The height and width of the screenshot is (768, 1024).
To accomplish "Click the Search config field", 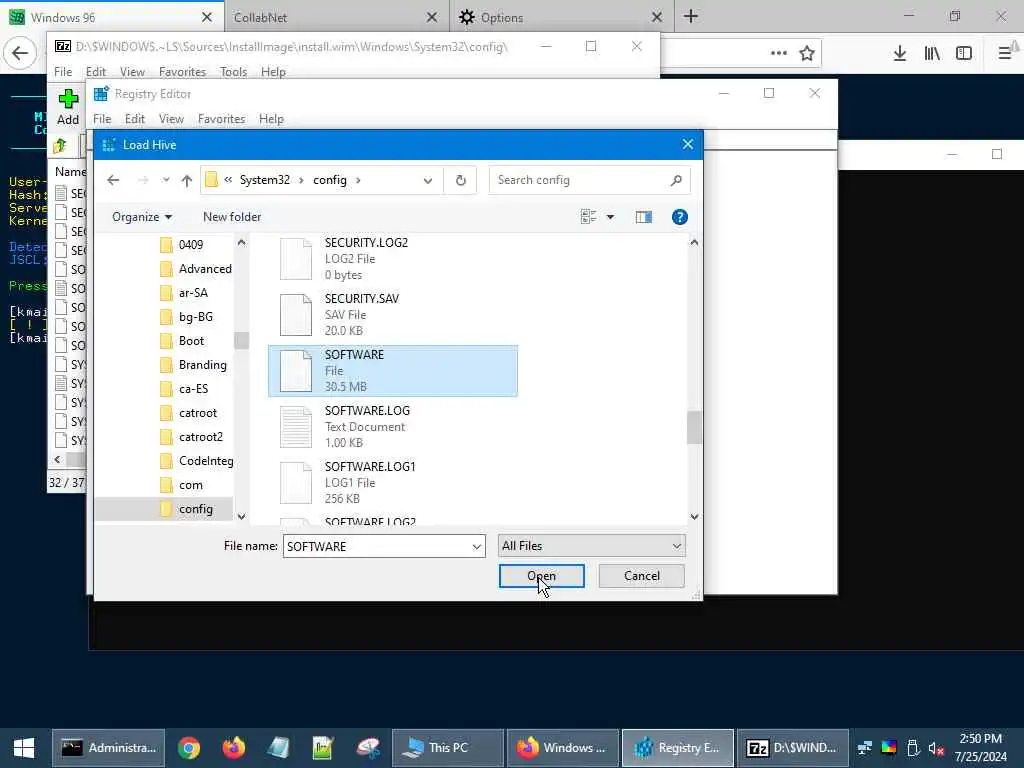I will [589, 180].
